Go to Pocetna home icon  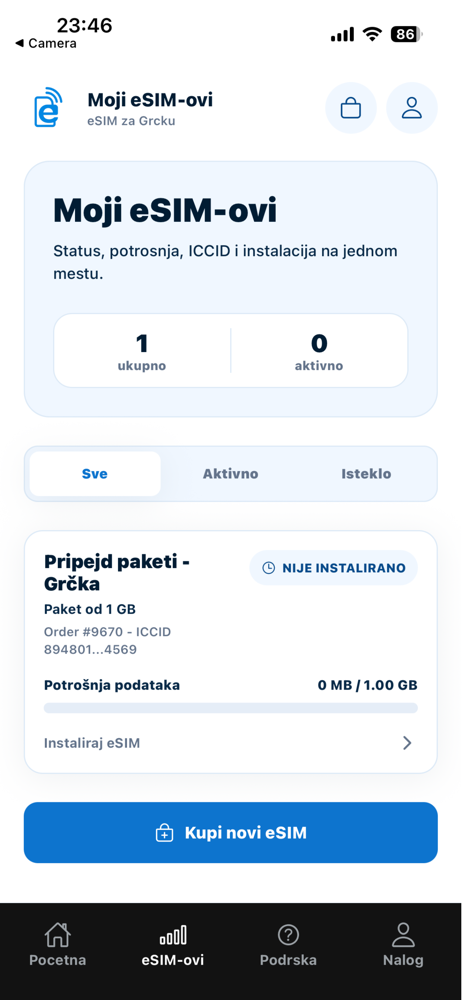pyautogui.click(x=57, y=935)
